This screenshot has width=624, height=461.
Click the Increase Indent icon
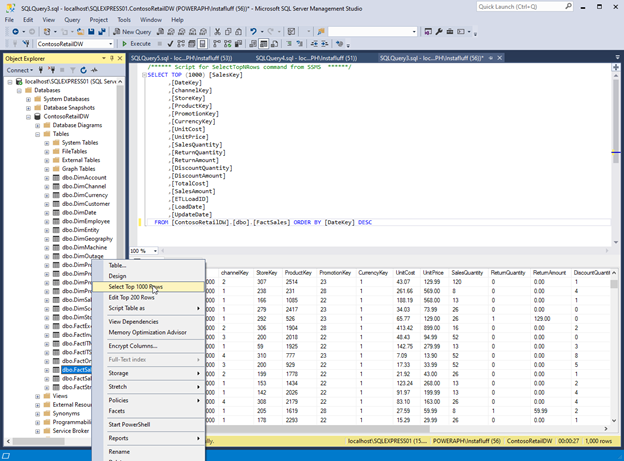coord(324,44)
